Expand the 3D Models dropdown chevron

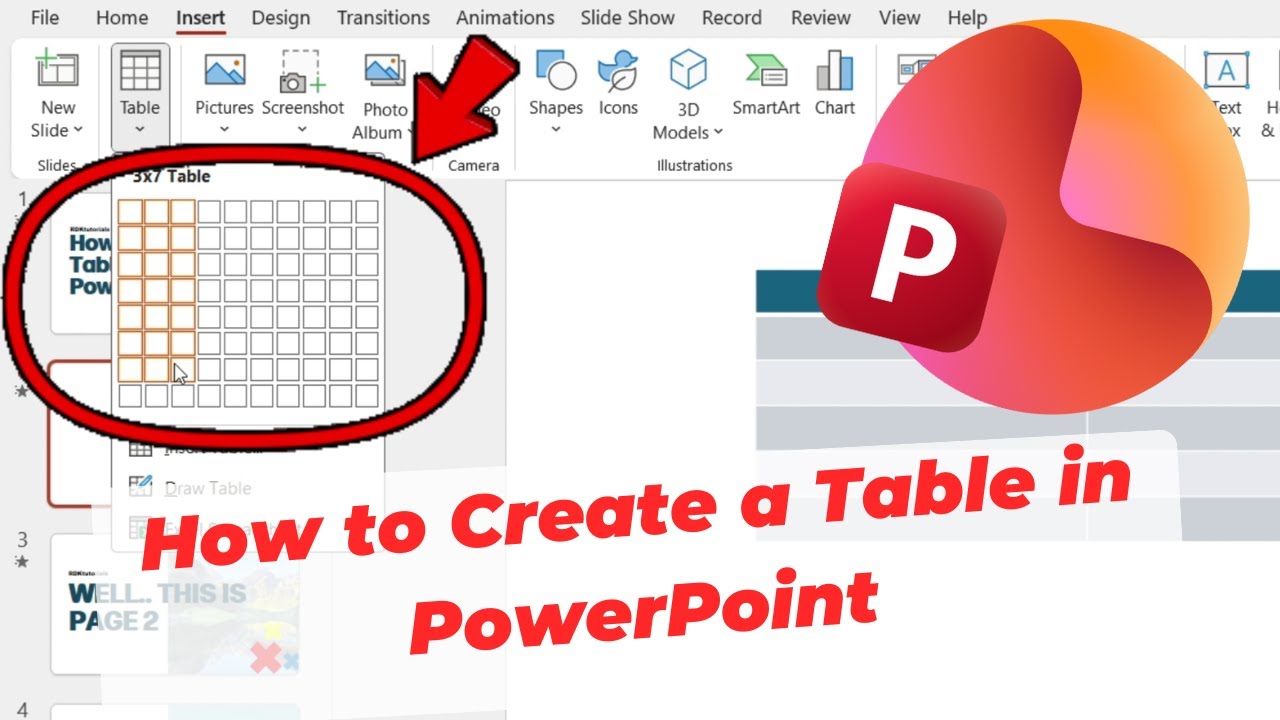tap(718, 133)
